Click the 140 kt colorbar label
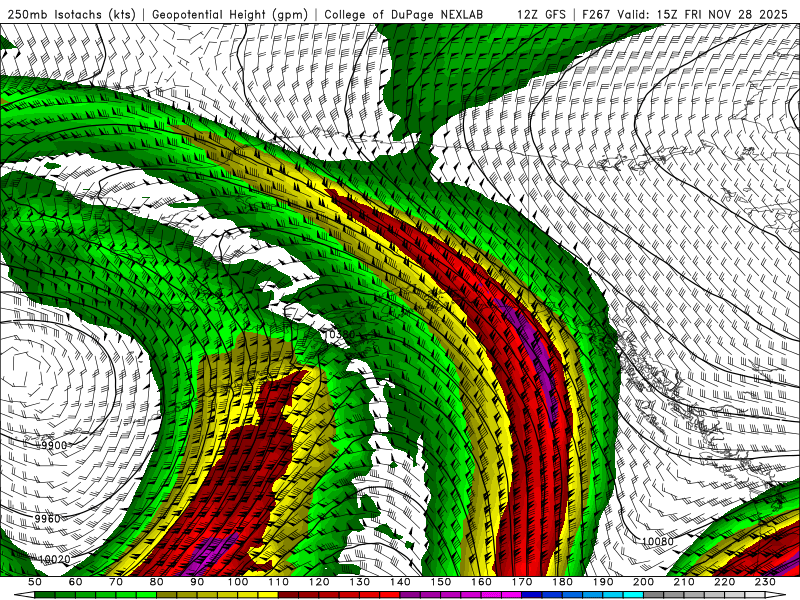This screenshot has width=800, height=600. coord(400,582)
